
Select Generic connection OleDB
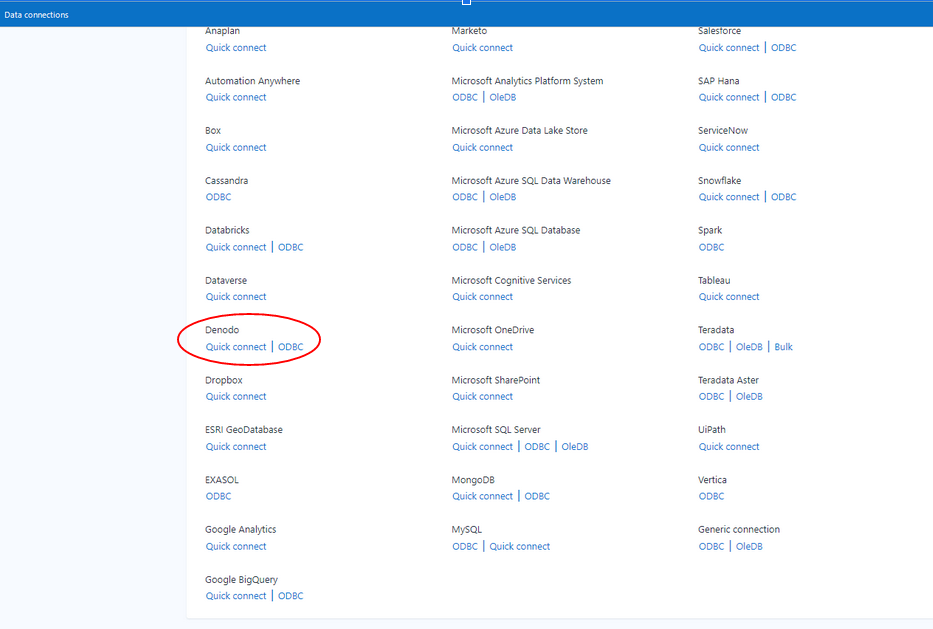pyautogui.click(x=749, y=546)
